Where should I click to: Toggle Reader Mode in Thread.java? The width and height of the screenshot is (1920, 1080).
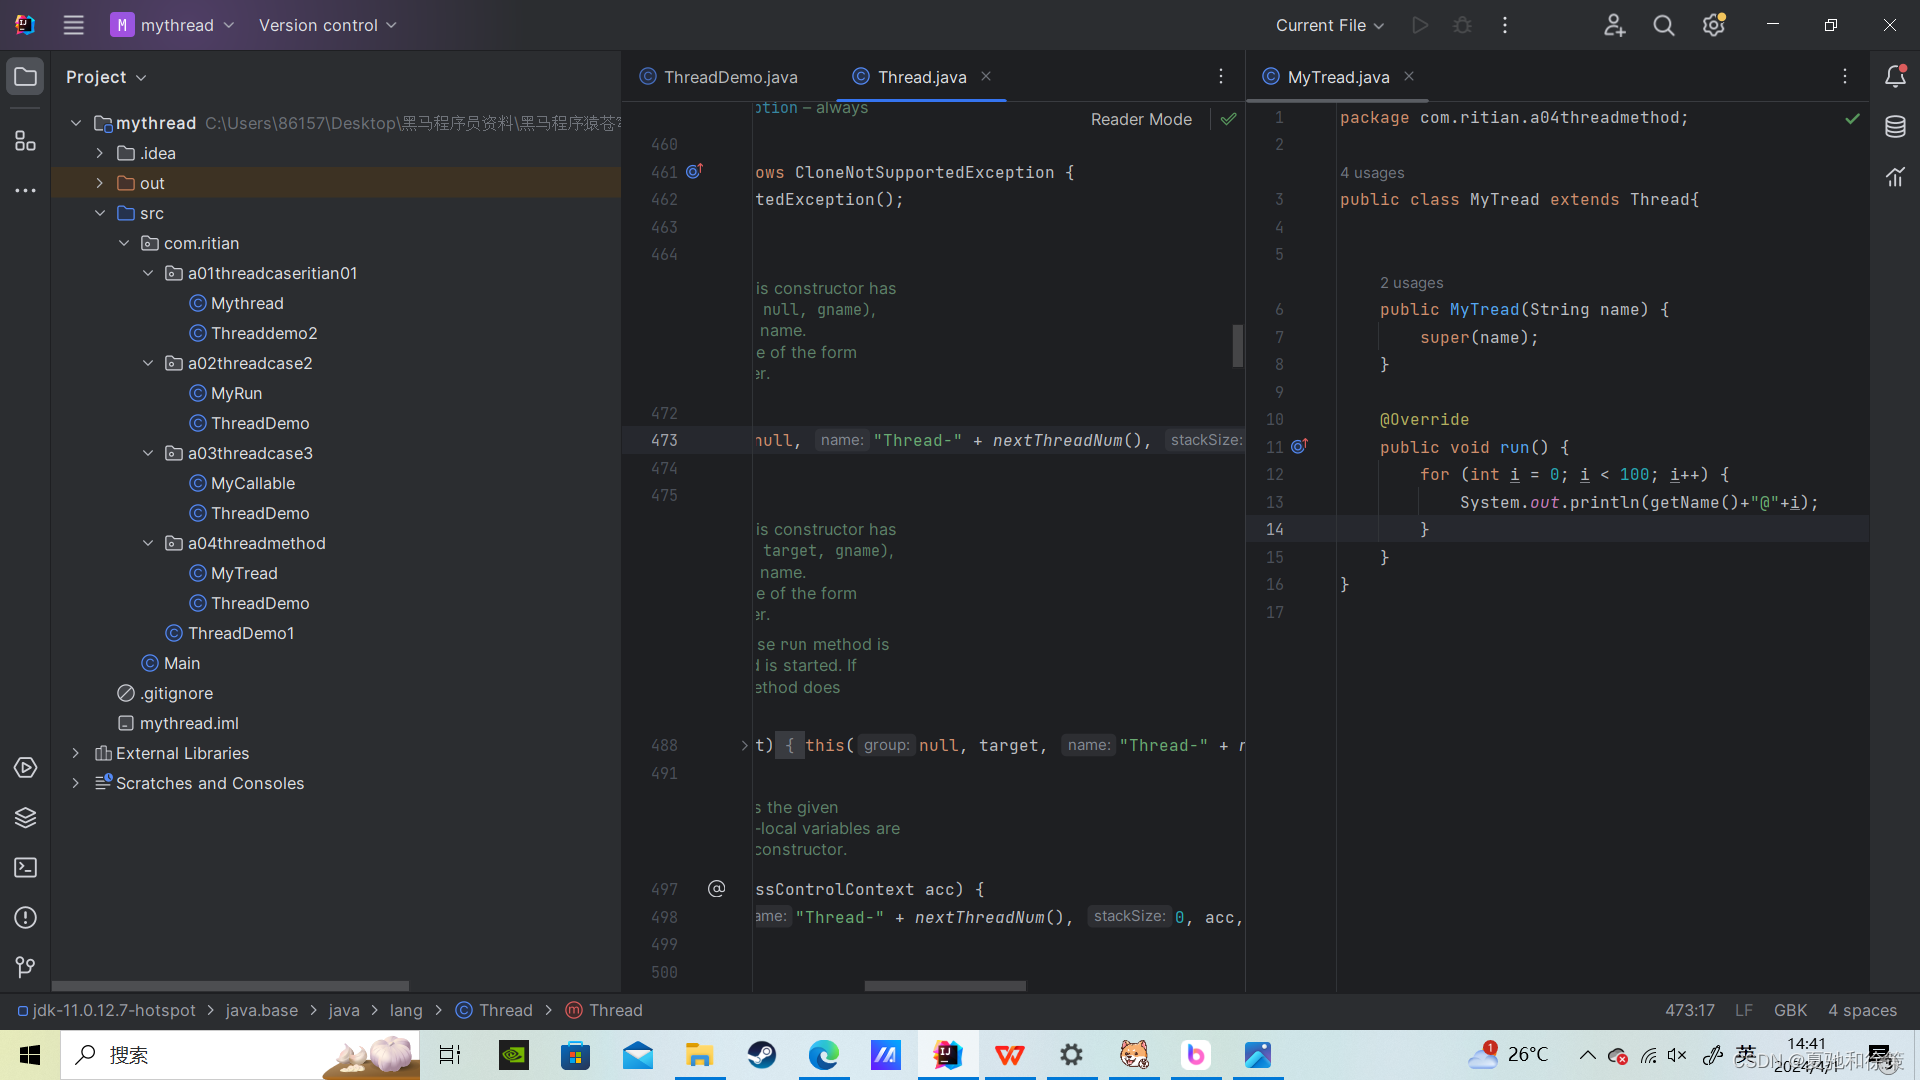(x=1141, y=119)
